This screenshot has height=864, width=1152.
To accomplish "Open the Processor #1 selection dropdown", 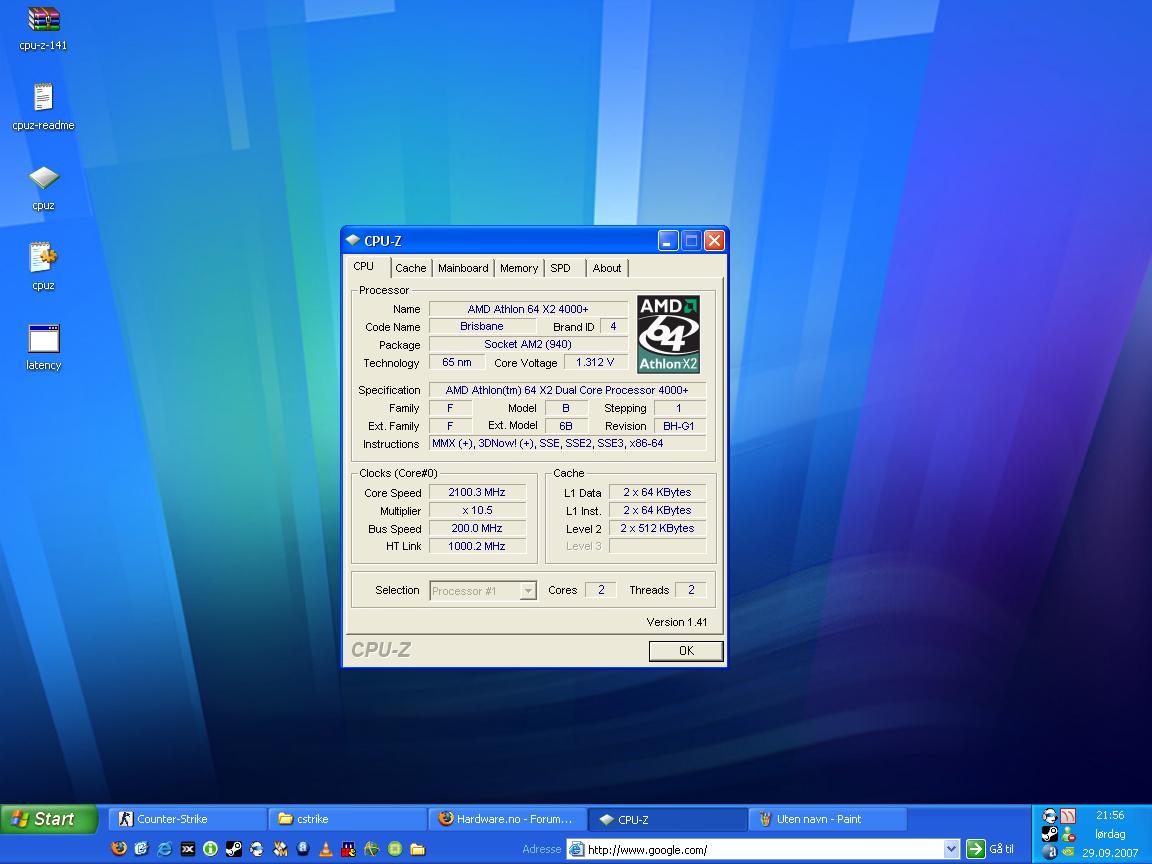I will click(x=483, y=591).
